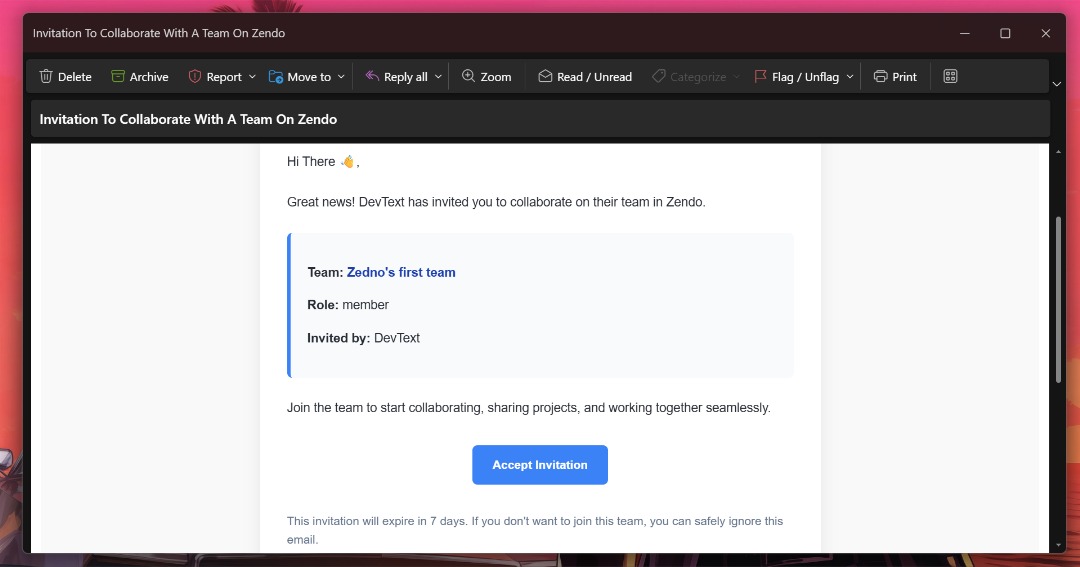Maximize the email window
This screenshot has height=567, width=1080.
point(1005,33)
